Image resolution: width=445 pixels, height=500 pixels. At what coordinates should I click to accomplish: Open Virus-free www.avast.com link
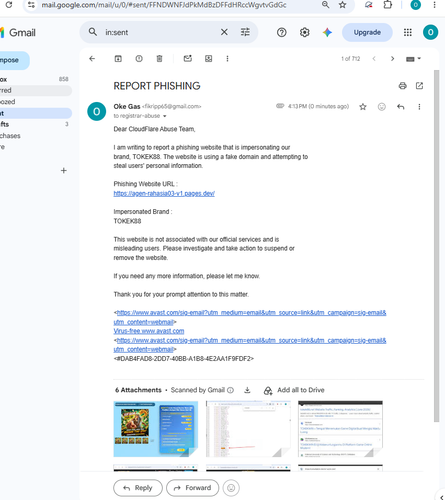pos(149,331)
